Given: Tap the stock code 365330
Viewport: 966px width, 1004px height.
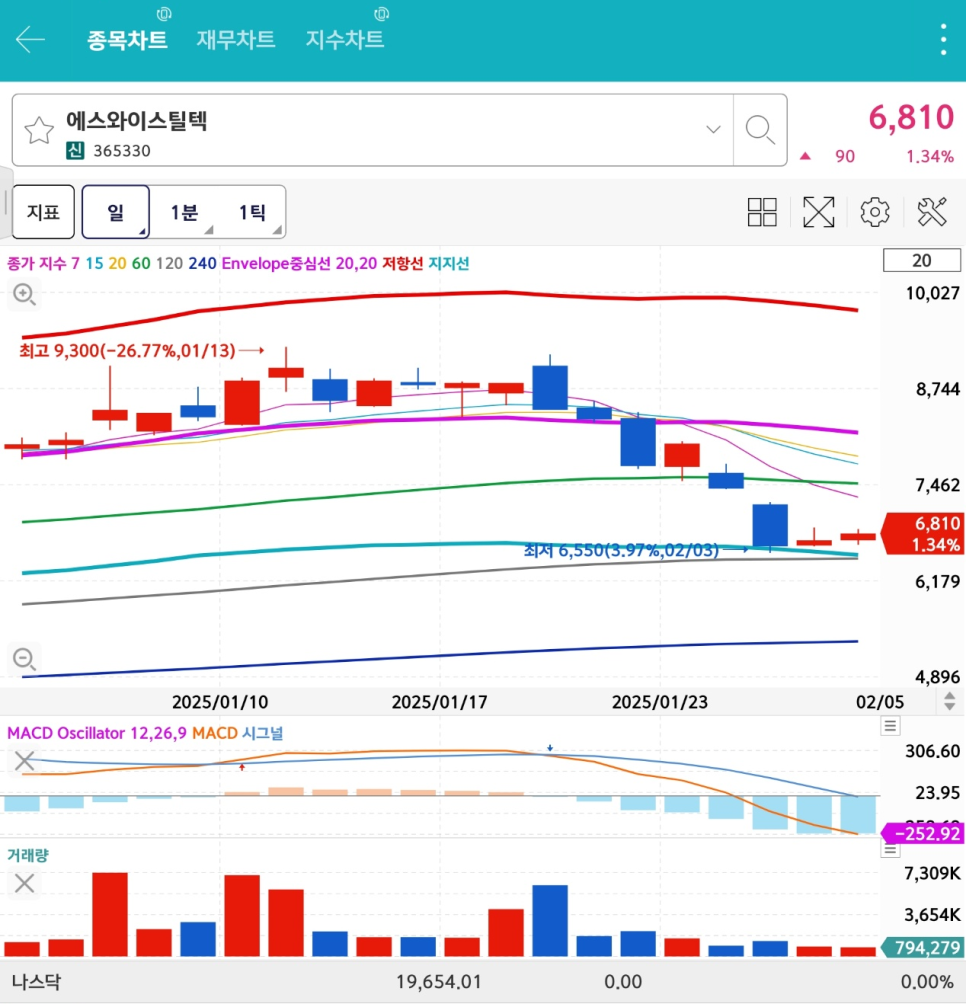Looking at the screenshot, I should 122,151.
